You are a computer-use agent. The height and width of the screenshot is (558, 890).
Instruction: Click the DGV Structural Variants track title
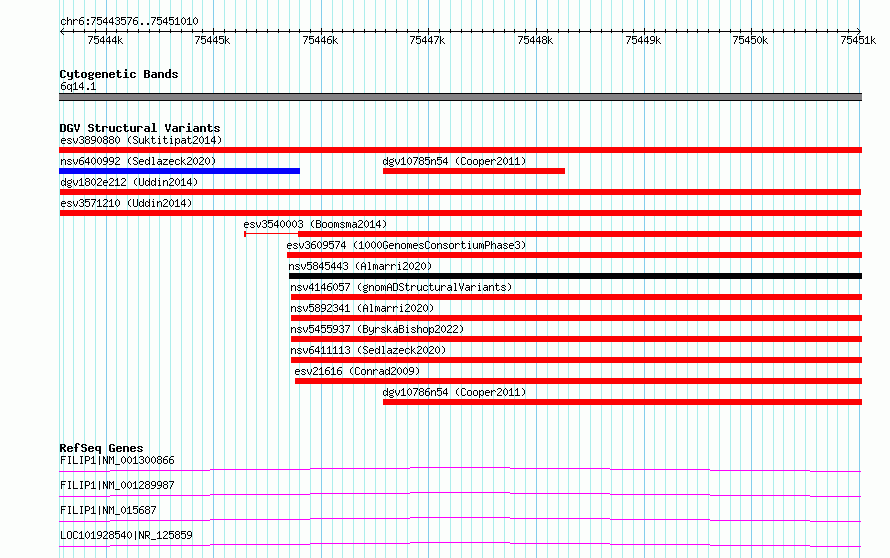pos(140,128)
